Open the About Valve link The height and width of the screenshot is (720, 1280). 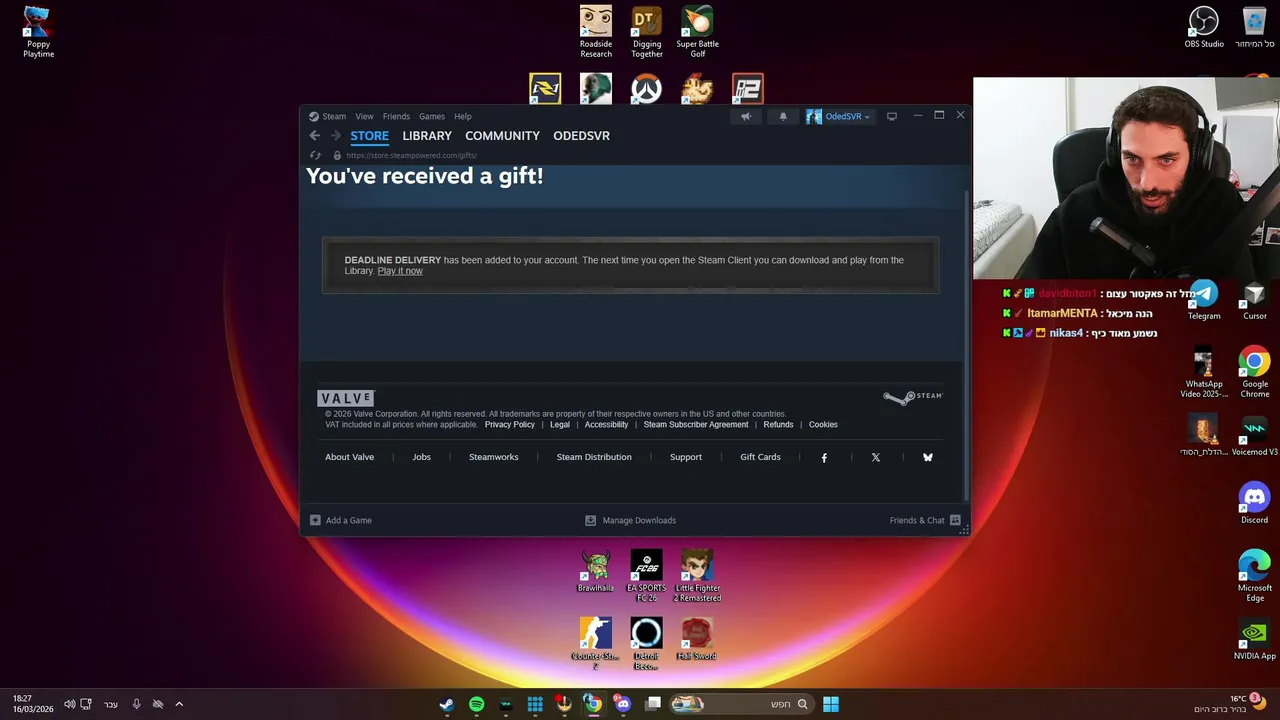click(349, 457)
